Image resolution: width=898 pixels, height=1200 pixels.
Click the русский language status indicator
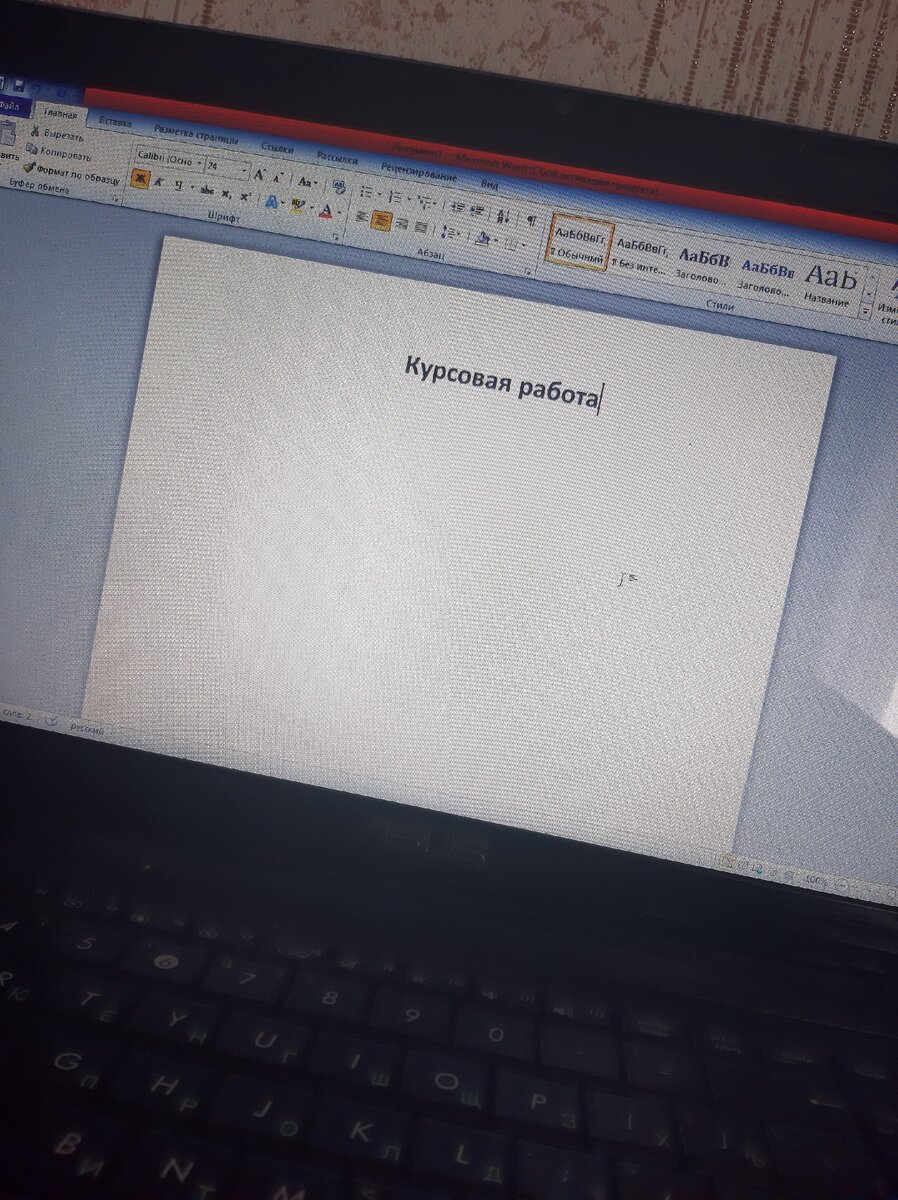87,728
